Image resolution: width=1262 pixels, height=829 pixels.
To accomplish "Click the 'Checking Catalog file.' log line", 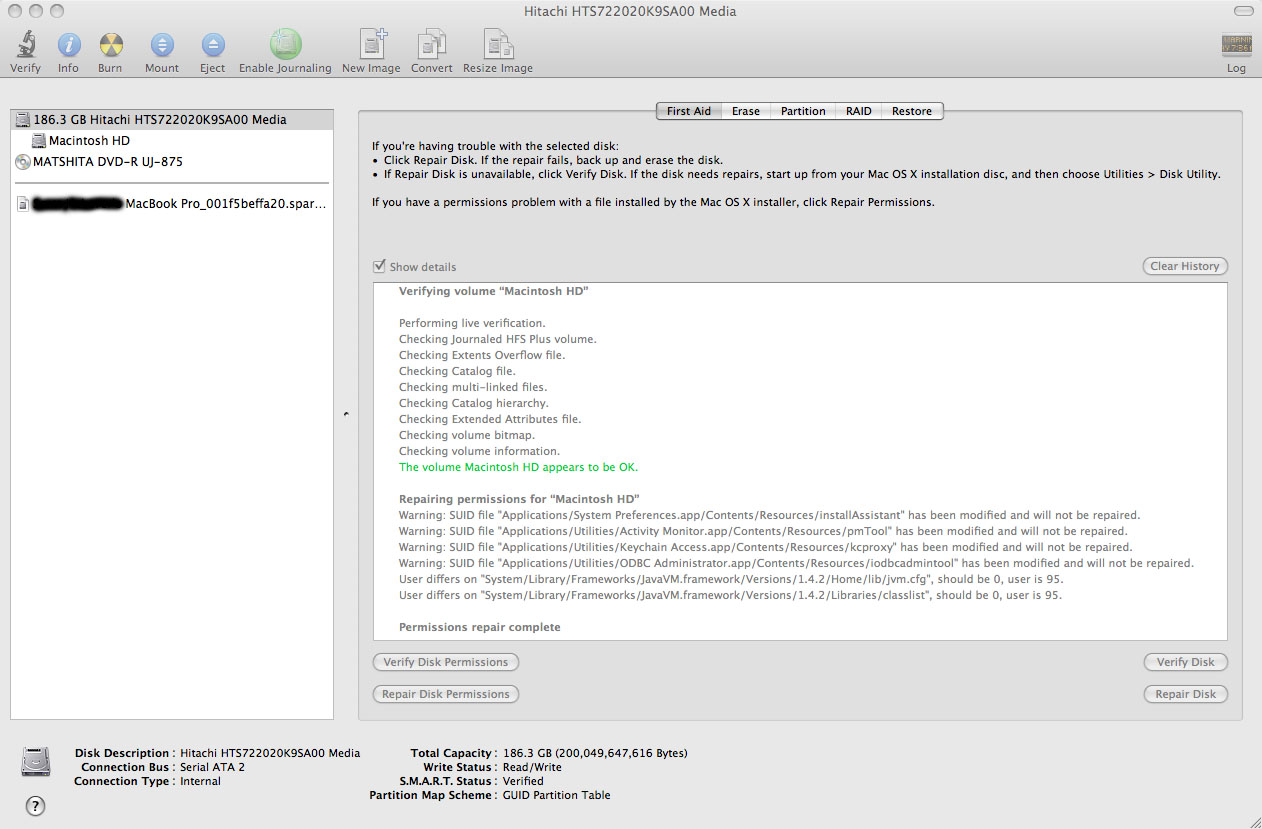I will coord(457,371).
